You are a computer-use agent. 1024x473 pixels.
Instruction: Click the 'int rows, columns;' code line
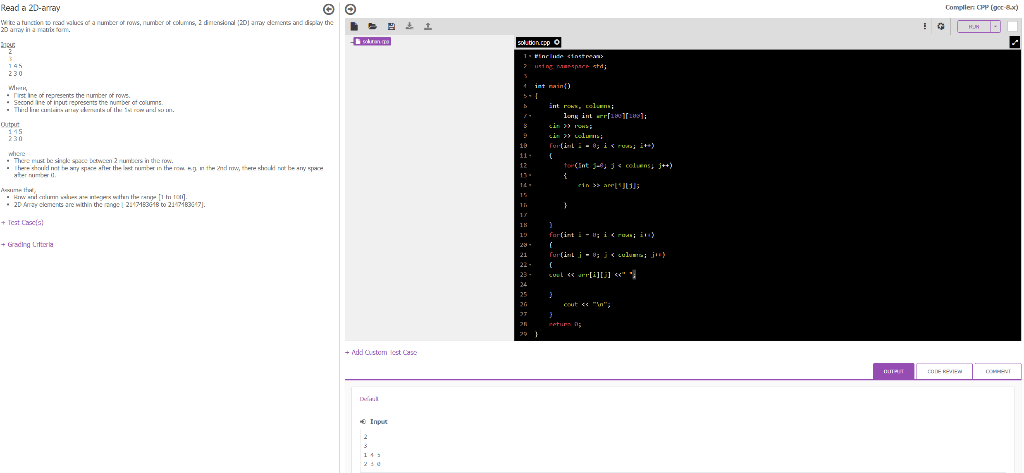[582, 106]
